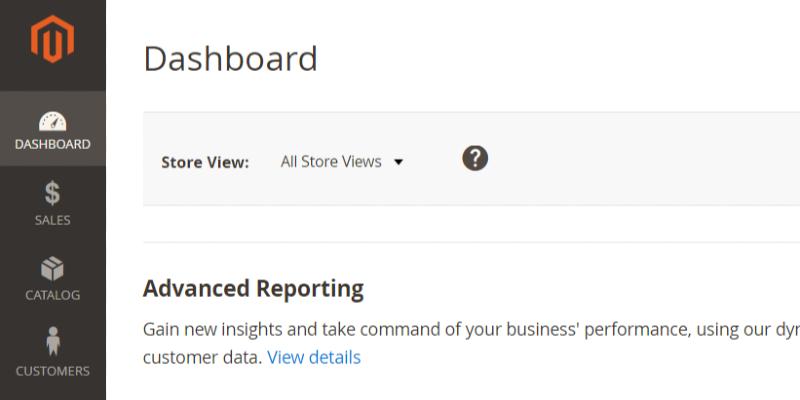Screen dimensions: 800x400
Task: Click the Sales dollar sign icon
Action: click(52, 195)
